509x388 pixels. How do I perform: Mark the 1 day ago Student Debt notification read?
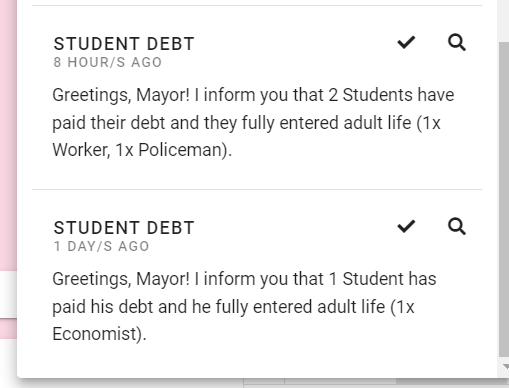click(406, 226)
